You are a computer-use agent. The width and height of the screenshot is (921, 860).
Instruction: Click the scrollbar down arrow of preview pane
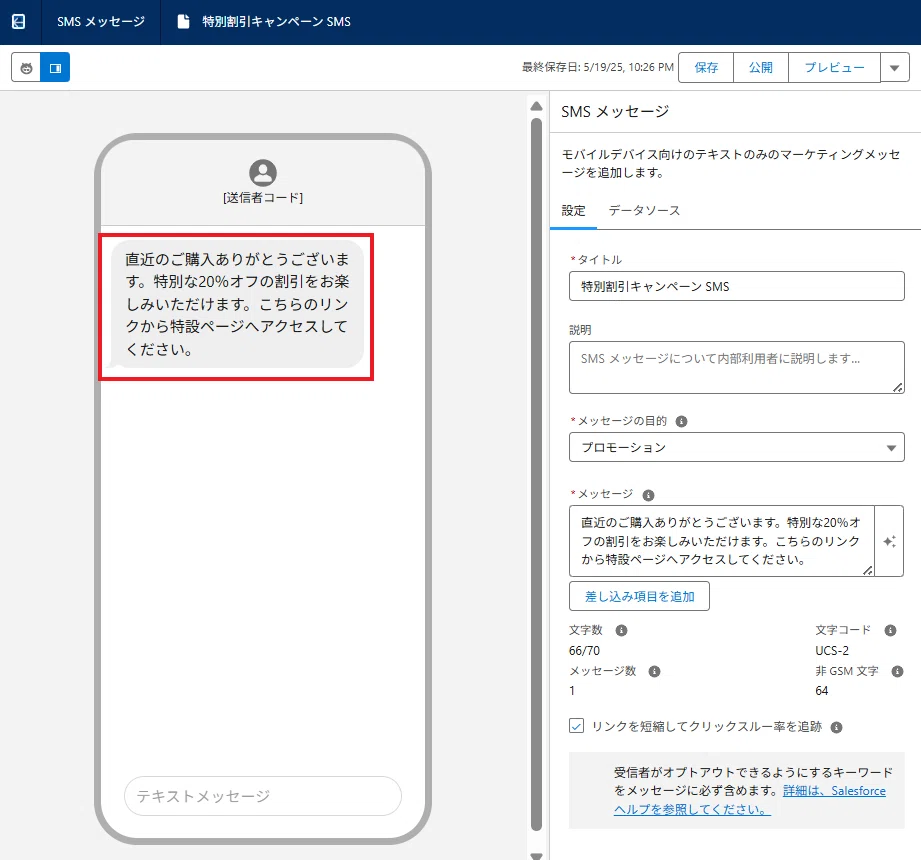point(536,855)
